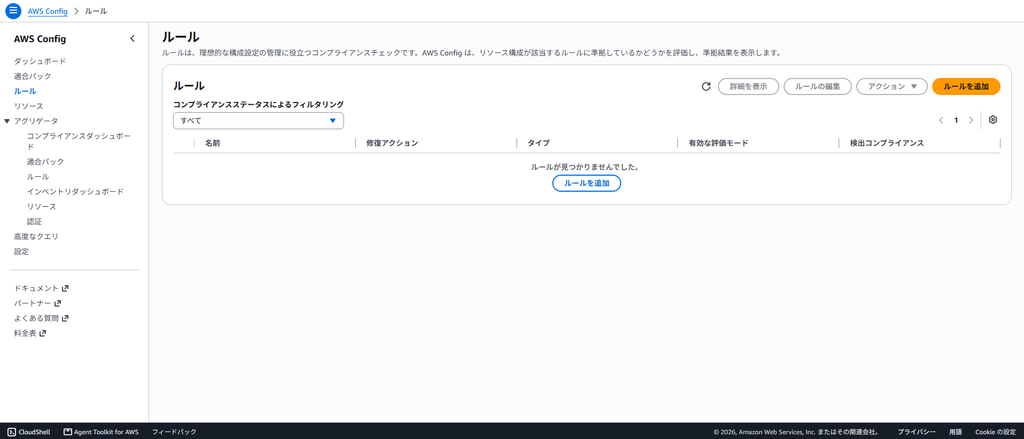Open the パートナー external link

37,303
